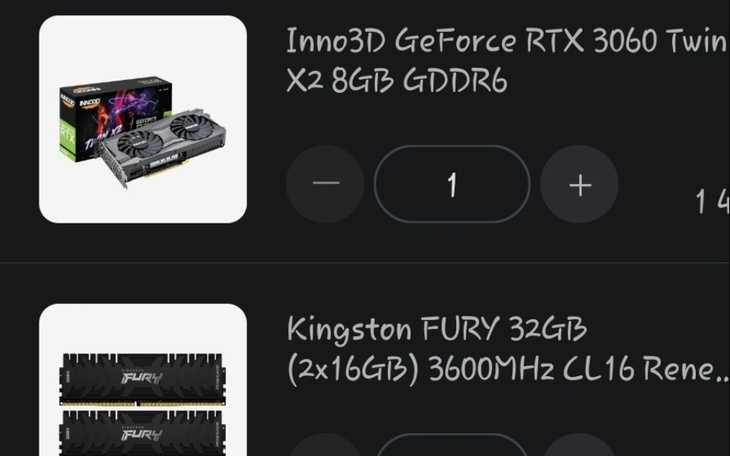
Task: Click the RTX 3060 quantity field showing 1
Action: click(x=452, y=184)
